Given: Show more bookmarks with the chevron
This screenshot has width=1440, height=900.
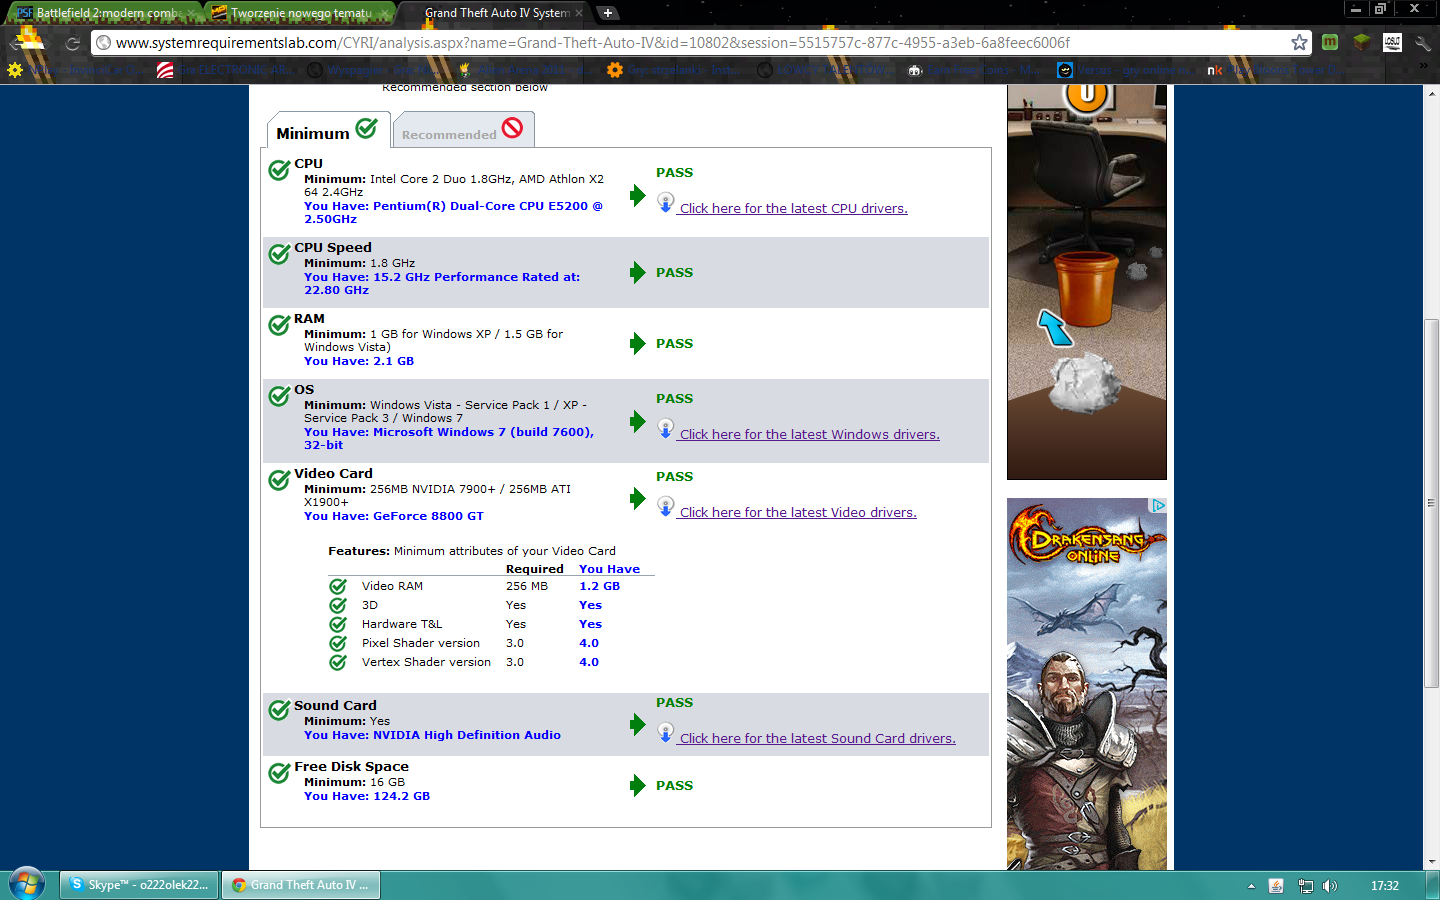Looking at the screenshot, I should (x=1423, y=66).
